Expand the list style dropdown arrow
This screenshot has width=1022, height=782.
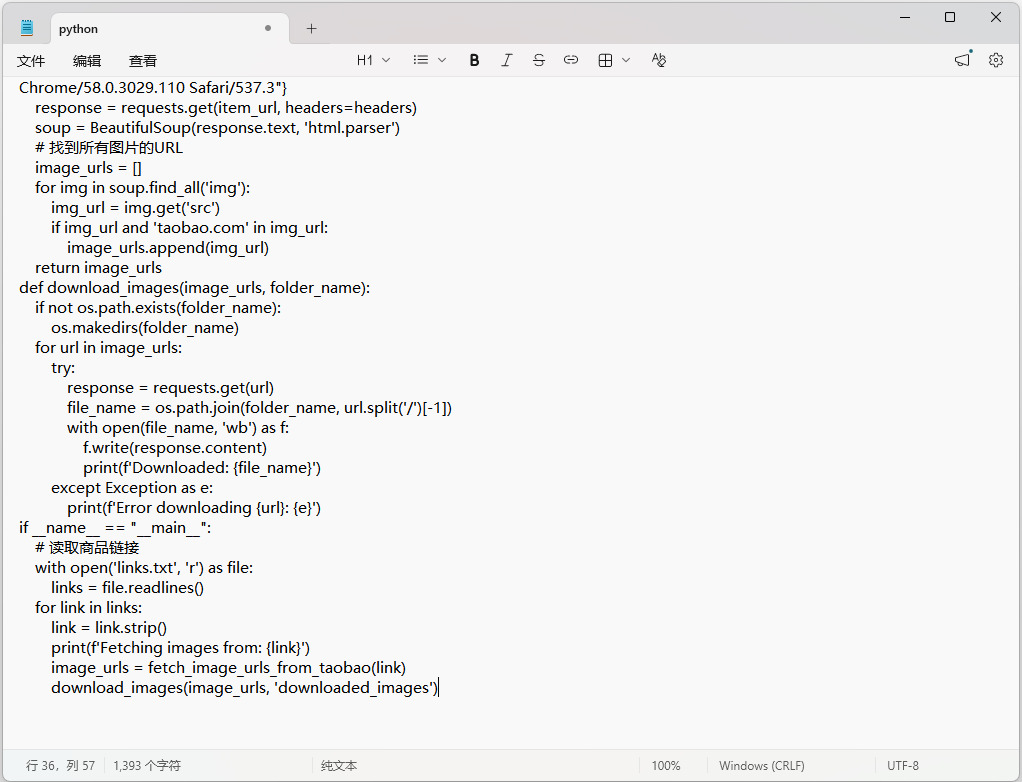pyautogui.click(x=442, y=60)
